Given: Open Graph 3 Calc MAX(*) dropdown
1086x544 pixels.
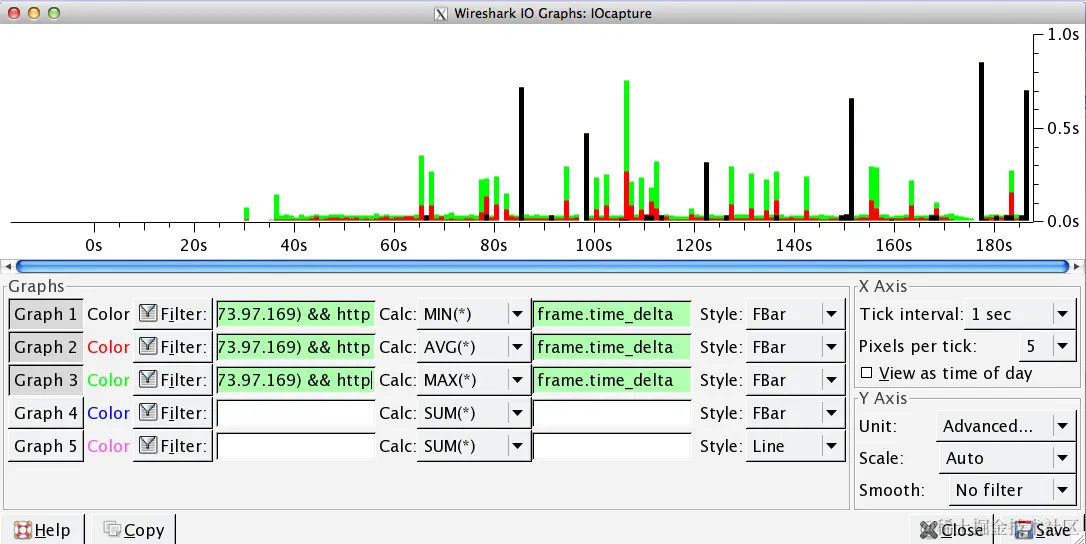Looking at the screenshot, I should tap(474, 380).
